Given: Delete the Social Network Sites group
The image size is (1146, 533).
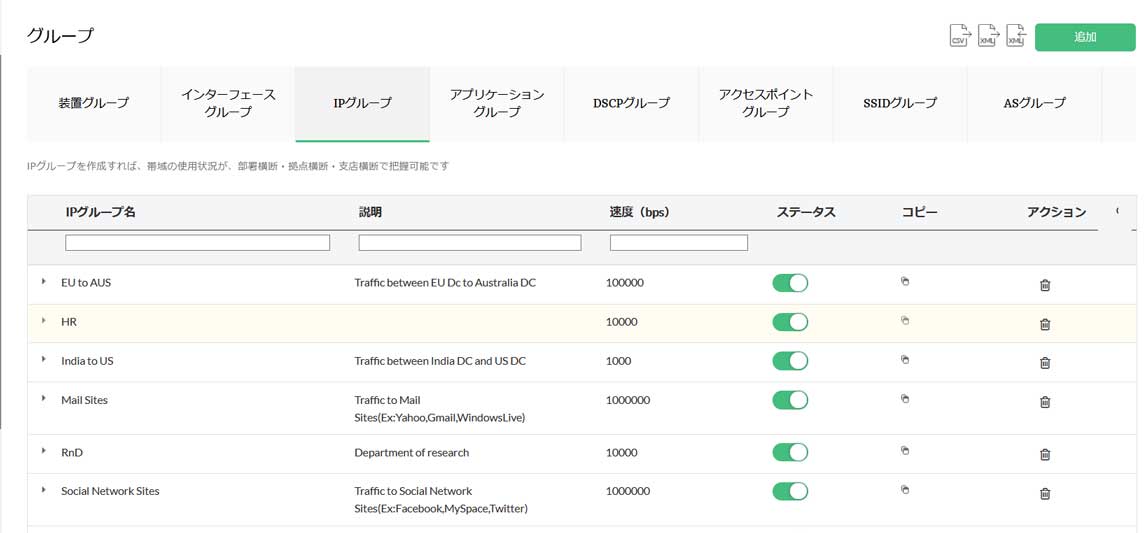Looking at the screenshot, I should coord(1045,493).
